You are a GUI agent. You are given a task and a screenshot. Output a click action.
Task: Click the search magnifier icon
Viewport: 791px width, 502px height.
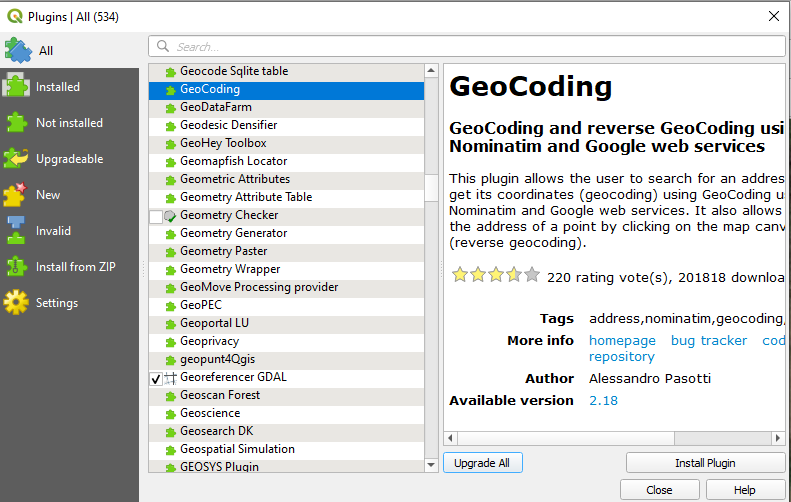pos(163,46)
